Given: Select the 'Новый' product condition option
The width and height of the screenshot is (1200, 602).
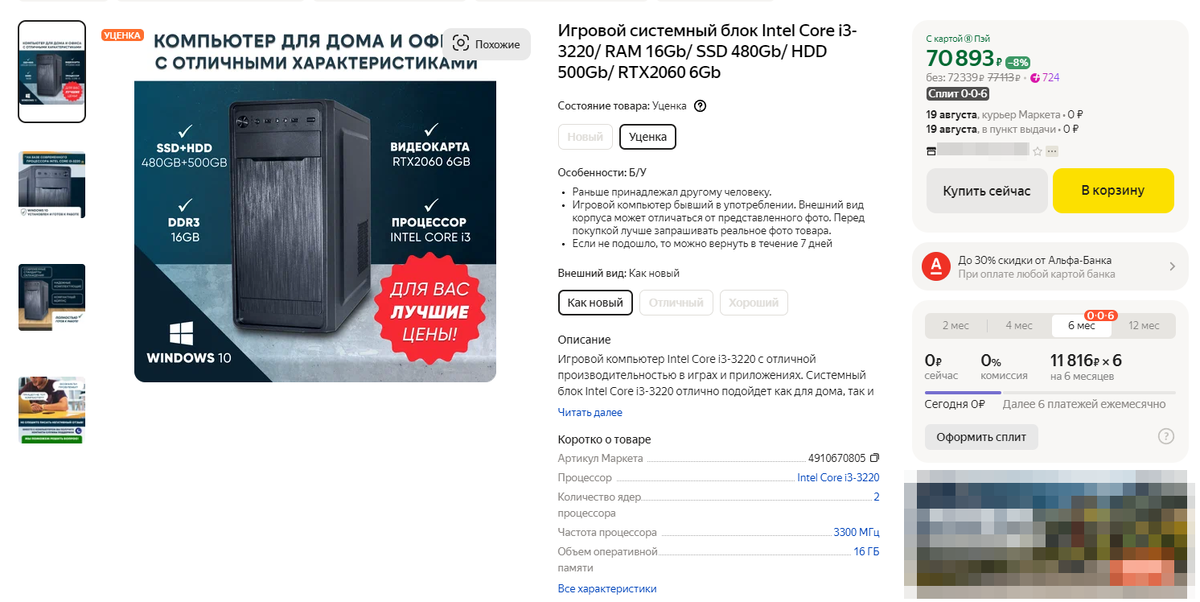Looking at the screenshot, I should tap(585, 137).
